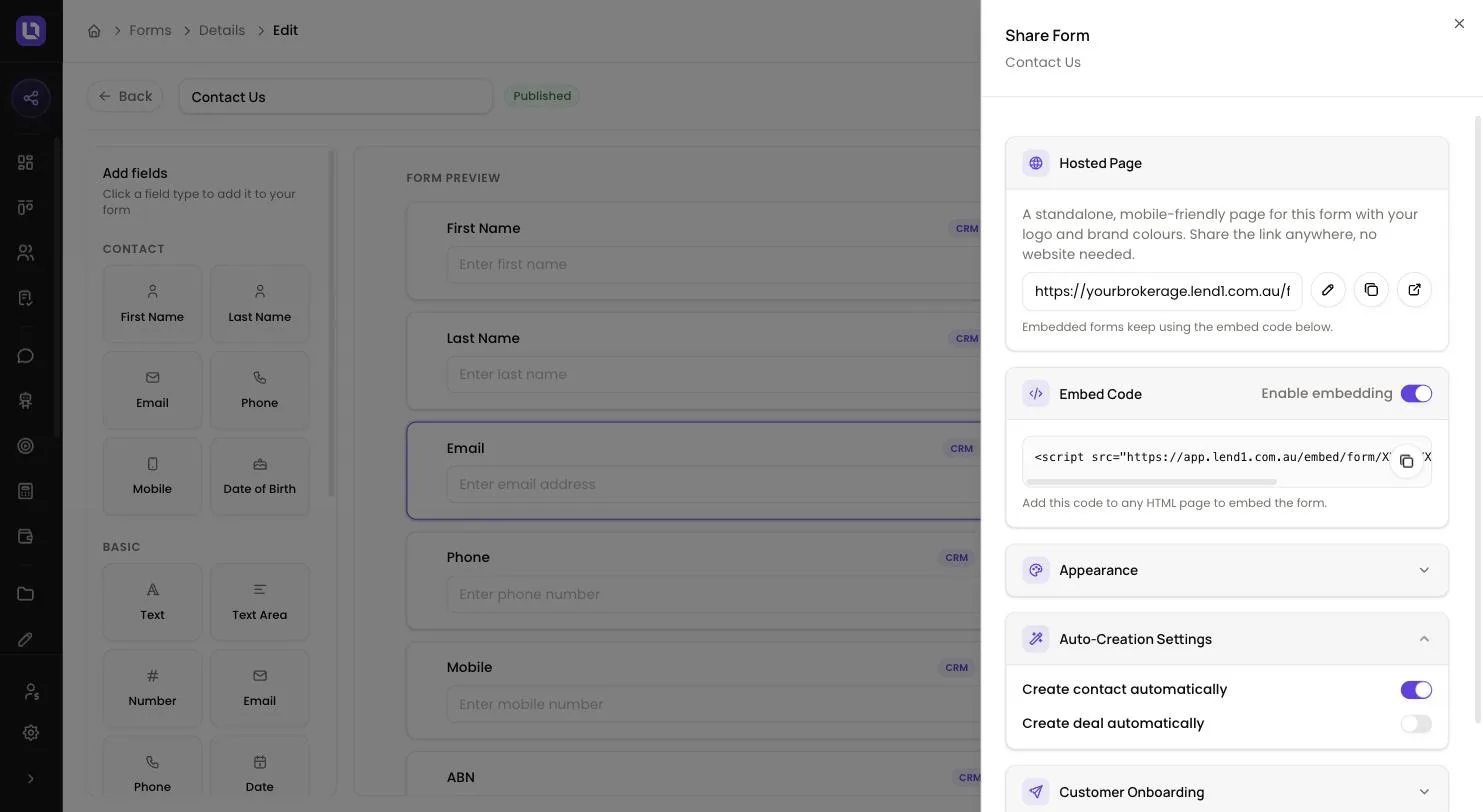This screenshot has width=1483, height=812.
Task: Expand the Appearance section
Action: click(x=1226, y=570)
